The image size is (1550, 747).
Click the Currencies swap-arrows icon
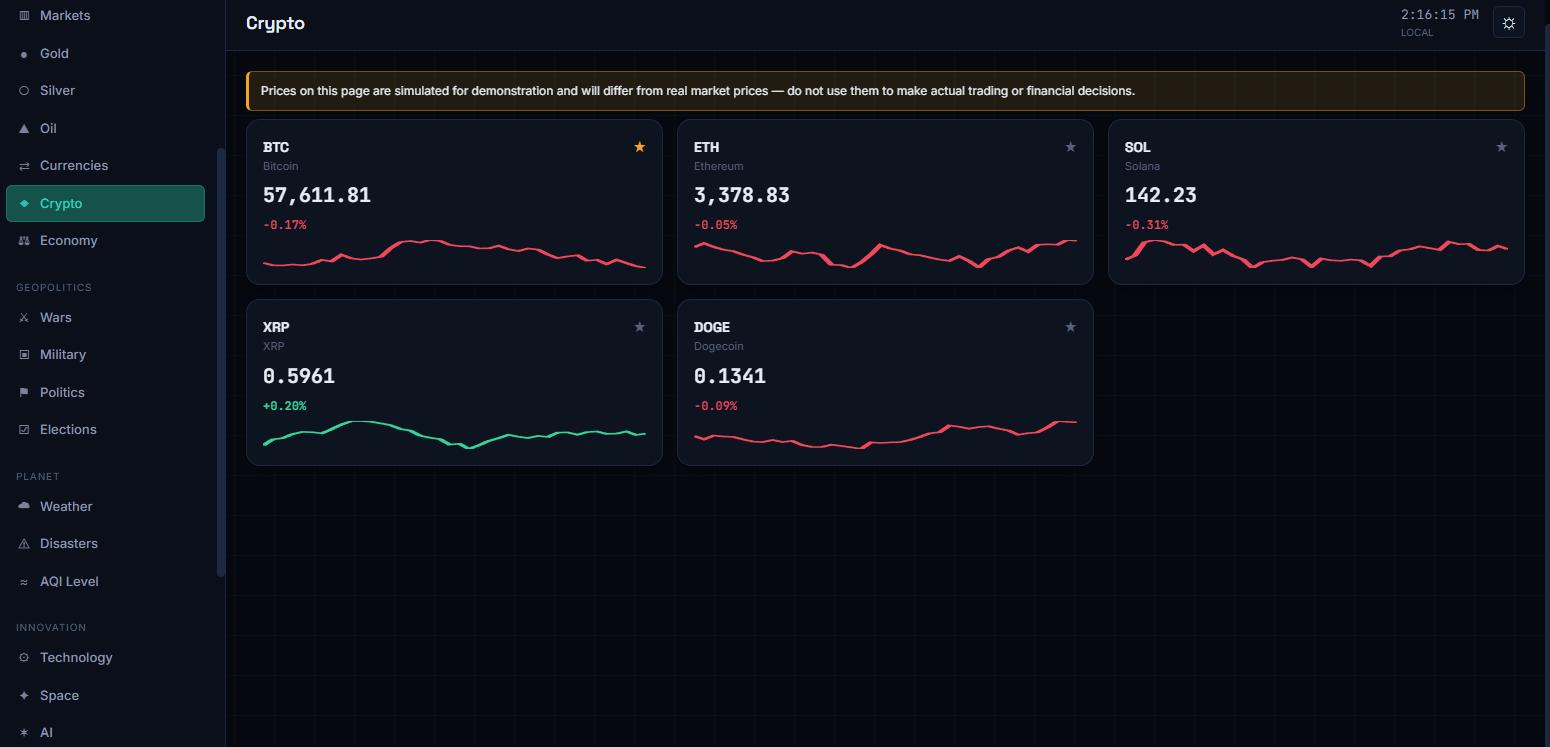coord(24,166)
